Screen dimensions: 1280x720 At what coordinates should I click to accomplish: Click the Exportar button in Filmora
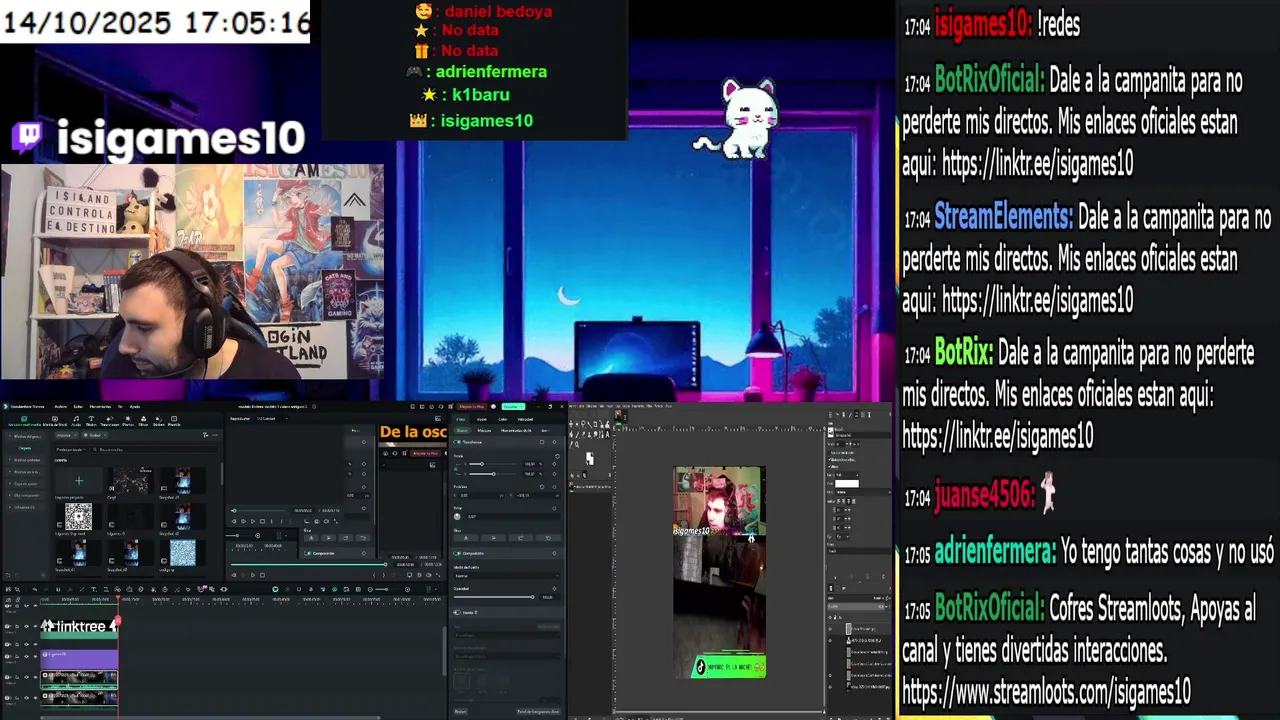click(513, 406)
